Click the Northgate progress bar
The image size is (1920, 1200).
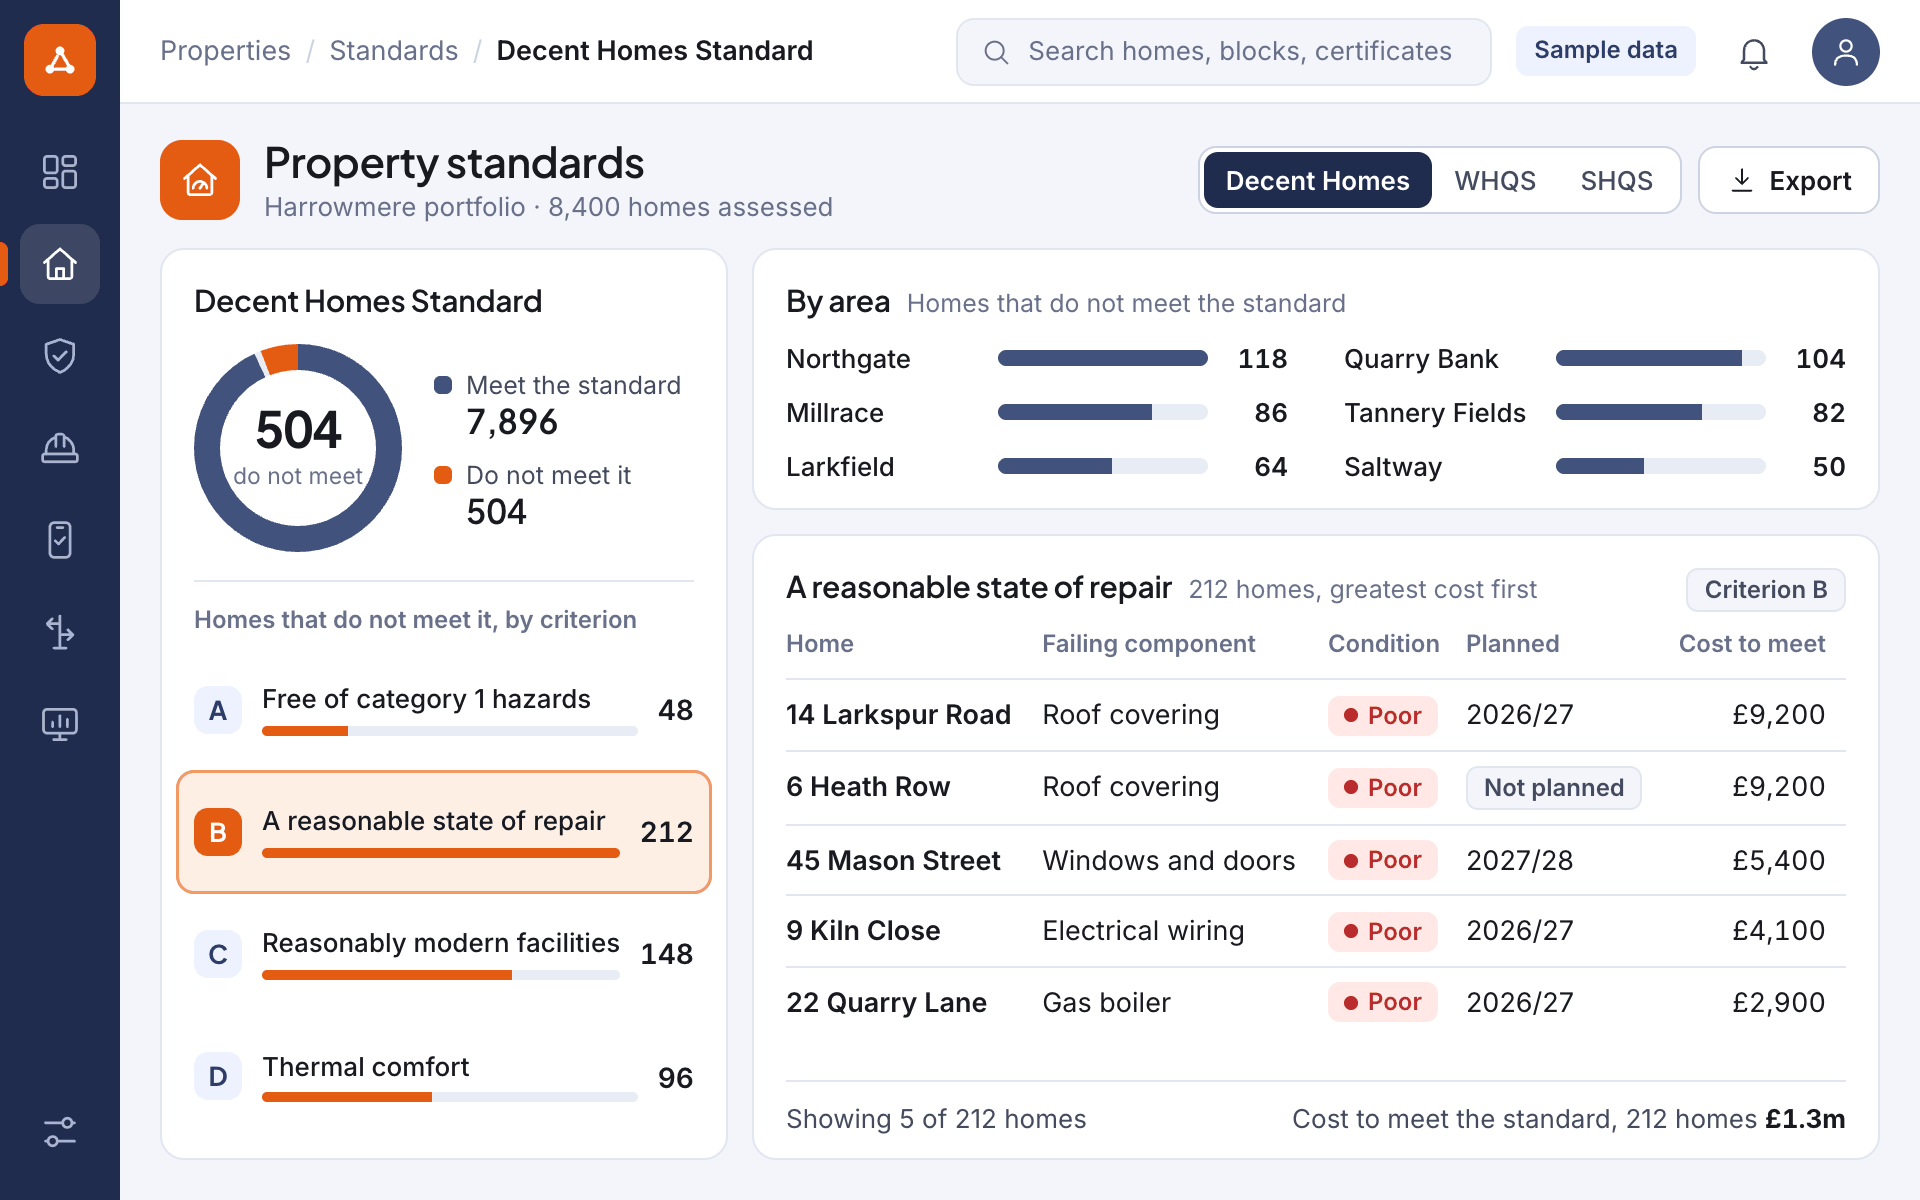1103,358
